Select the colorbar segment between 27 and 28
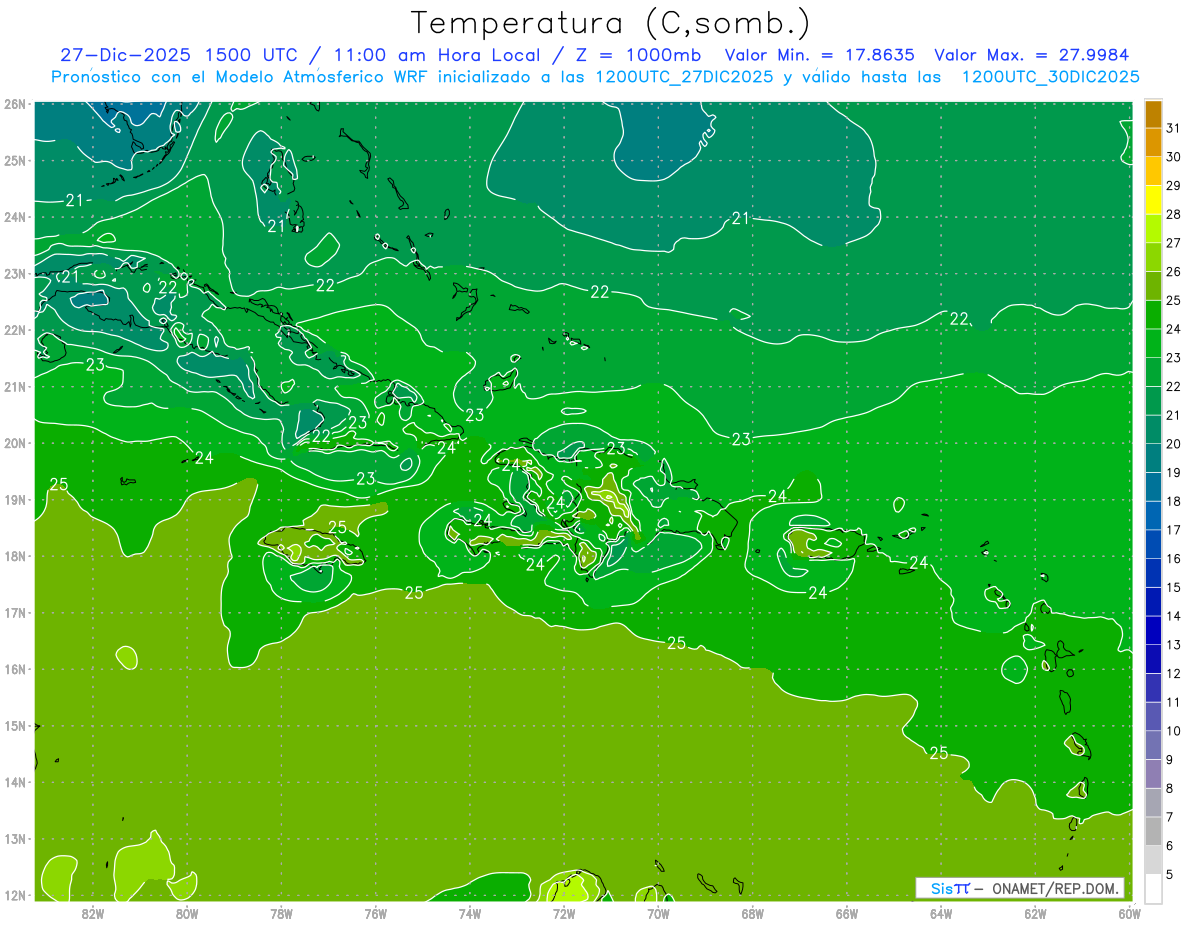This screenshot has height=927, width=1200. [1153, 229]
